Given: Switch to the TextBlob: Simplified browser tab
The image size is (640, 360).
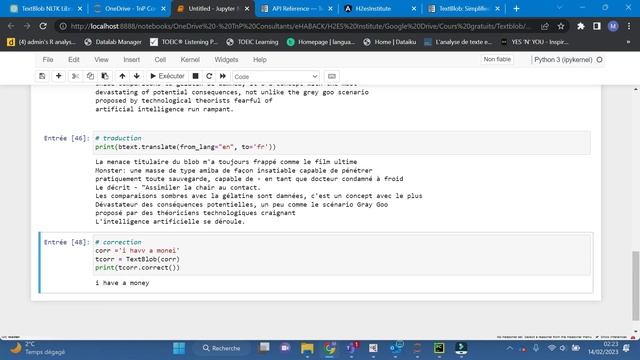Looking at the screenshot, I should [464, 9].
